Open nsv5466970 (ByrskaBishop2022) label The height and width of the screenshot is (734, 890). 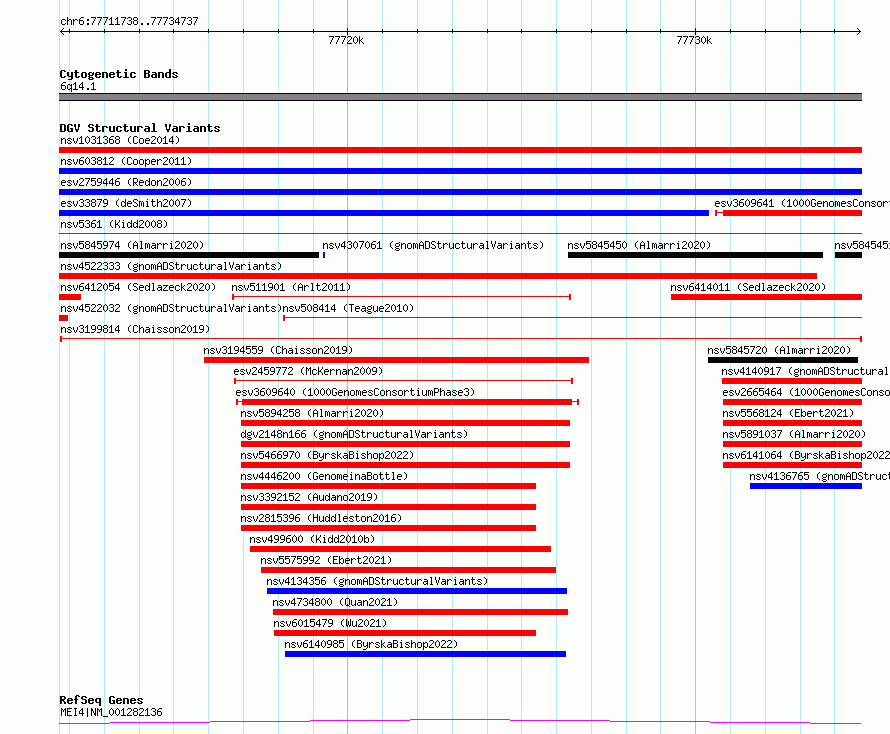pos(327,455)
